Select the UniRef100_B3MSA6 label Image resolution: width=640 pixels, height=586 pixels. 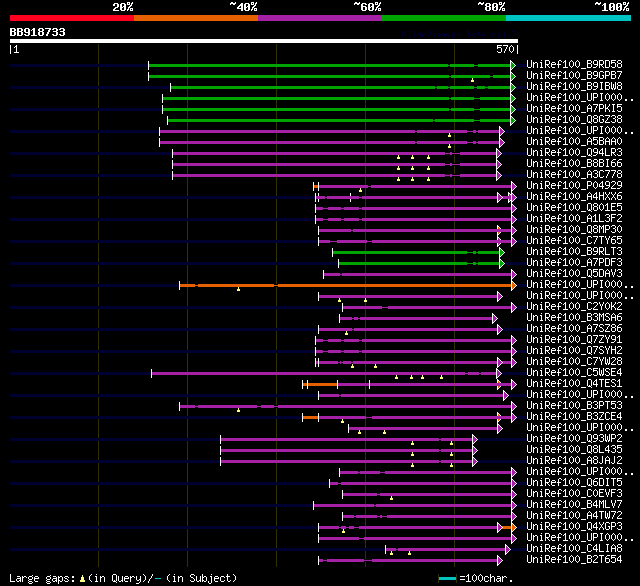click(574, 318)
